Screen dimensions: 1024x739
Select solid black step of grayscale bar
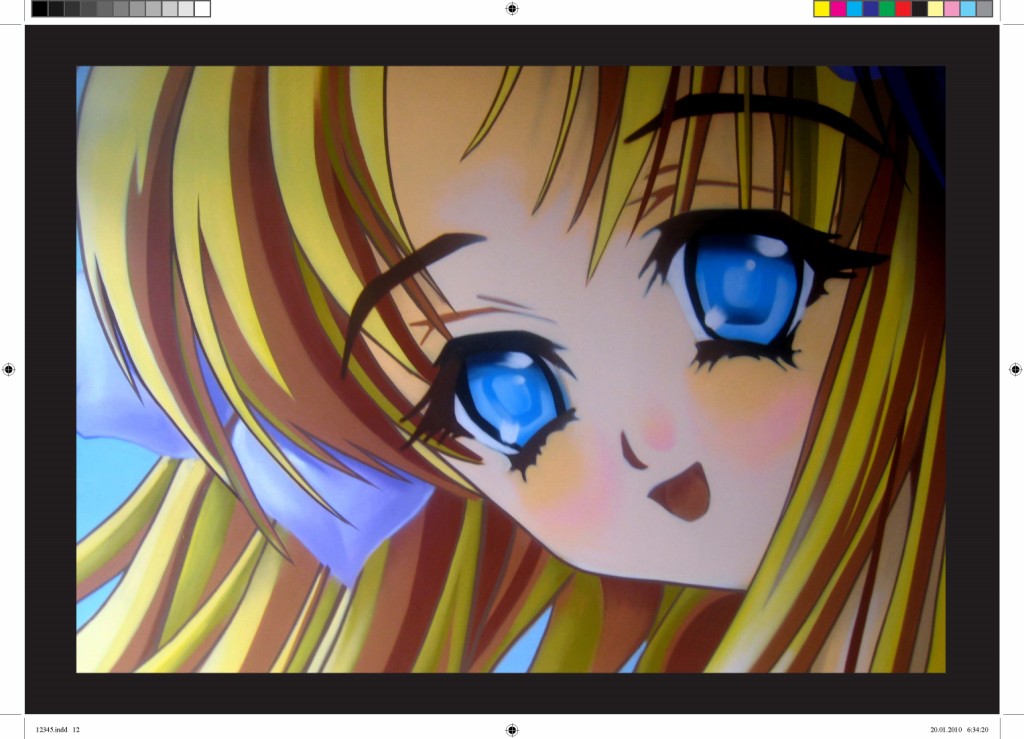(x=40, y=8)
